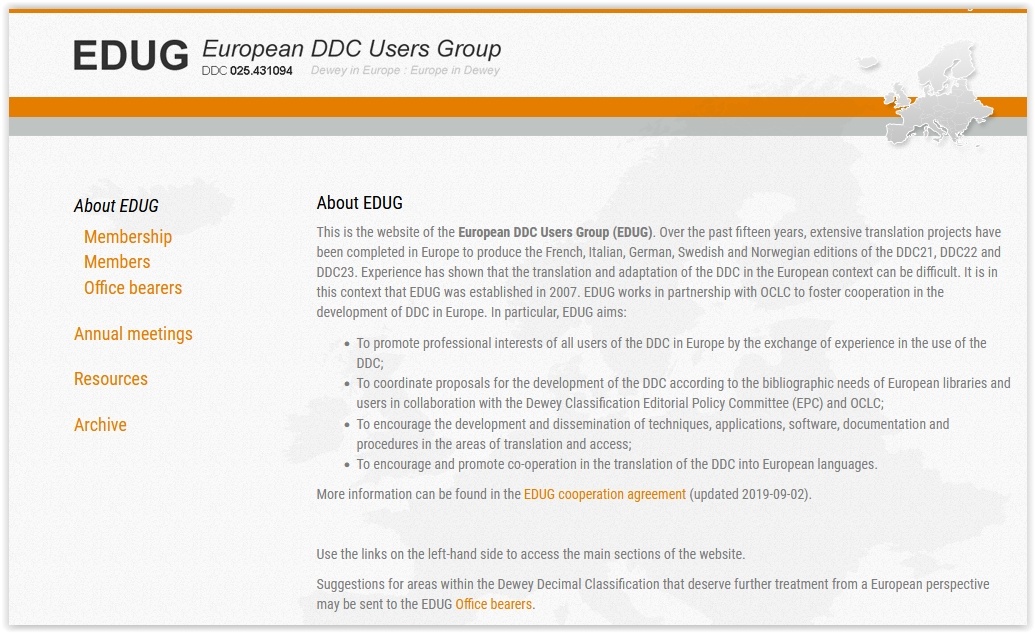
Task: Click sentence 'Use the links on the left-hand side'
Action: (x=531, y=554)
